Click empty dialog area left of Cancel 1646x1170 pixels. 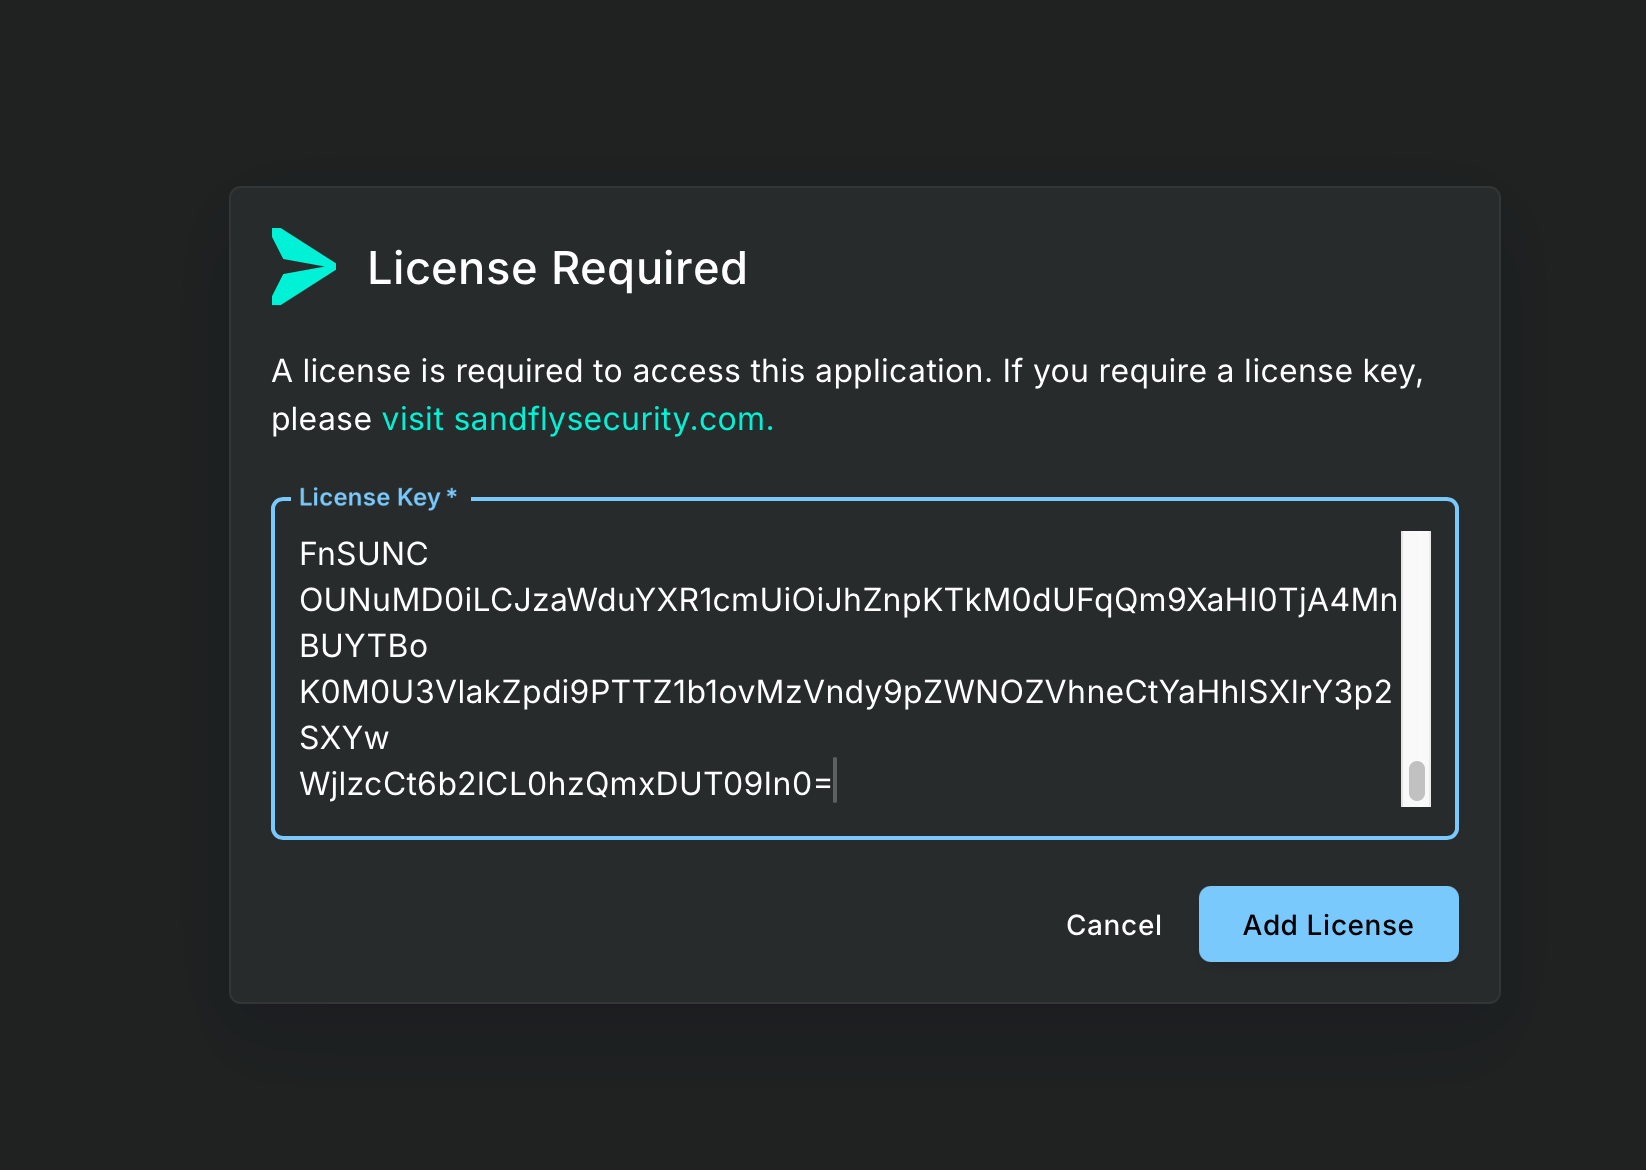click(x=650, y=924)
